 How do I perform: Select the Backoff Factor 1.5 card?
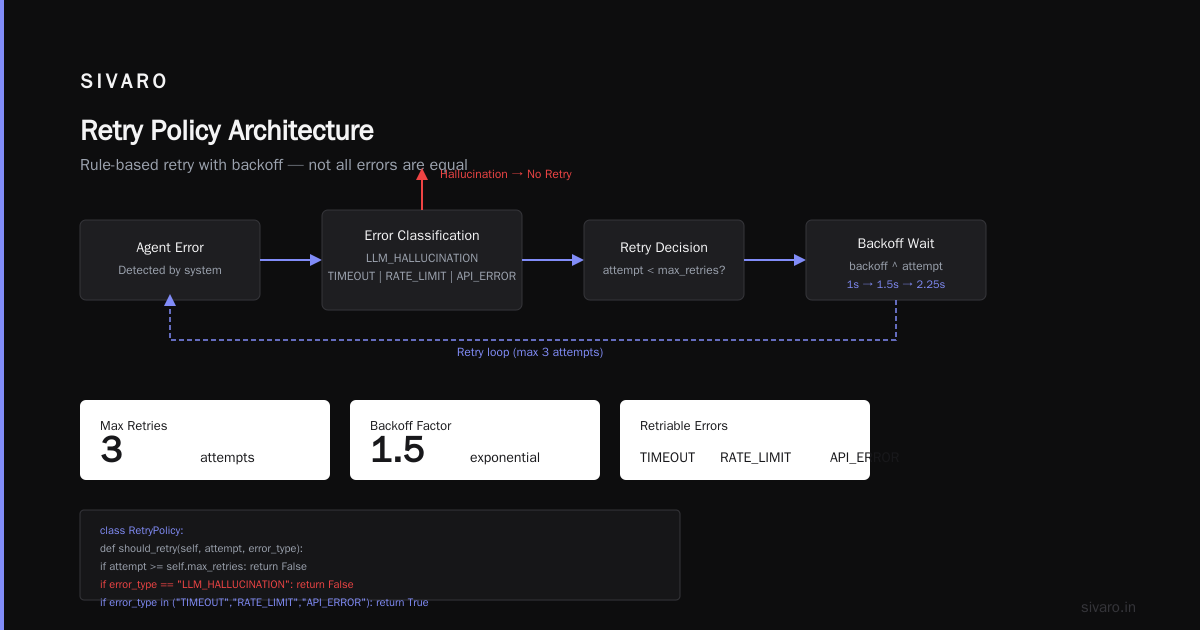tap(475, 440)
